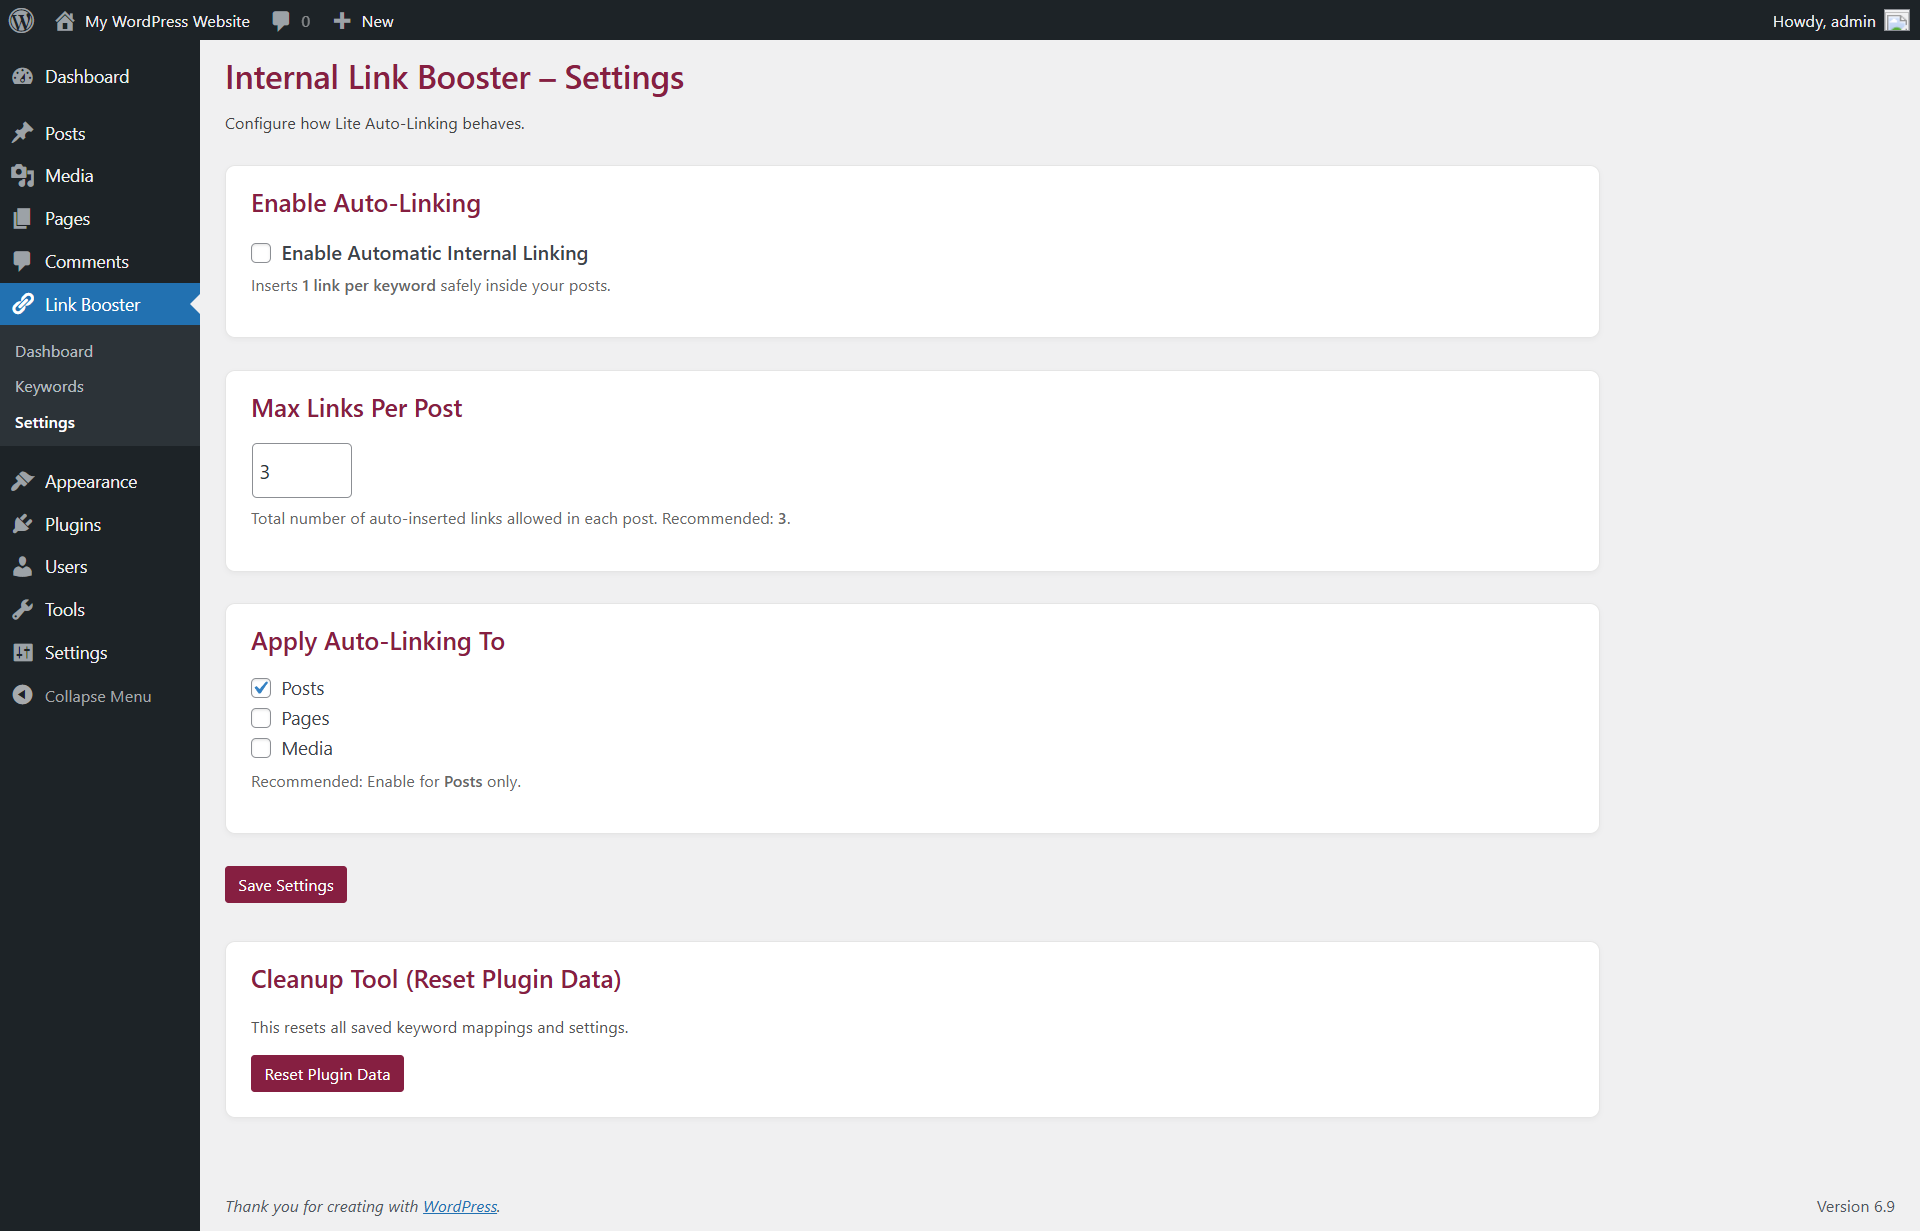Select the Appearance paintbrush icon
Image resolution: width=1920 pixels, height=1231 pixels.
22,481
